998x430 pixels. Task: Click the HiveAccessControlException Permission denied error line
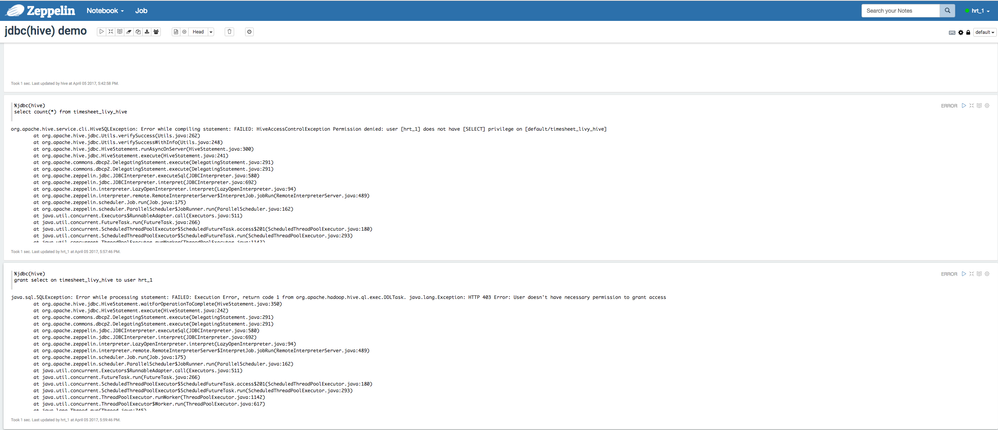(309, 129)
